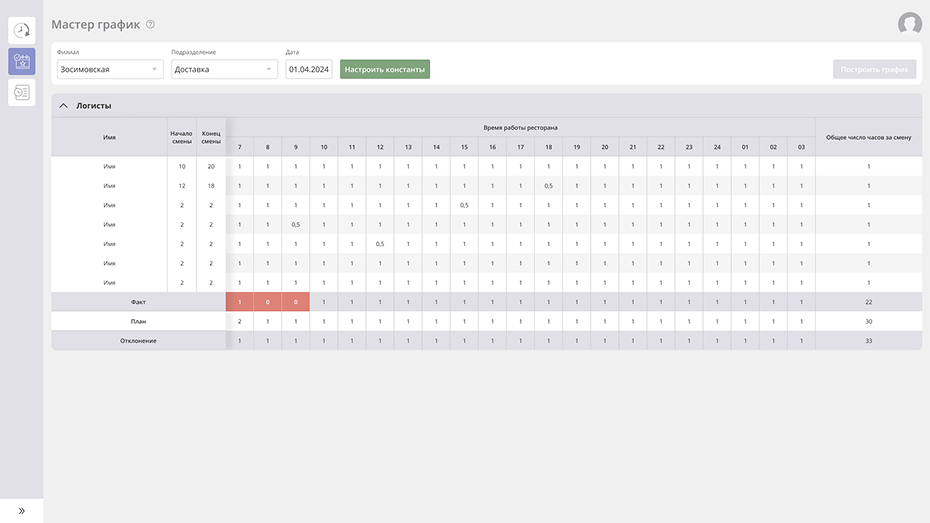Screen dimensions: 930x523
Task: Select the red Факт cell under hour 9
Action: pos(295,302)
